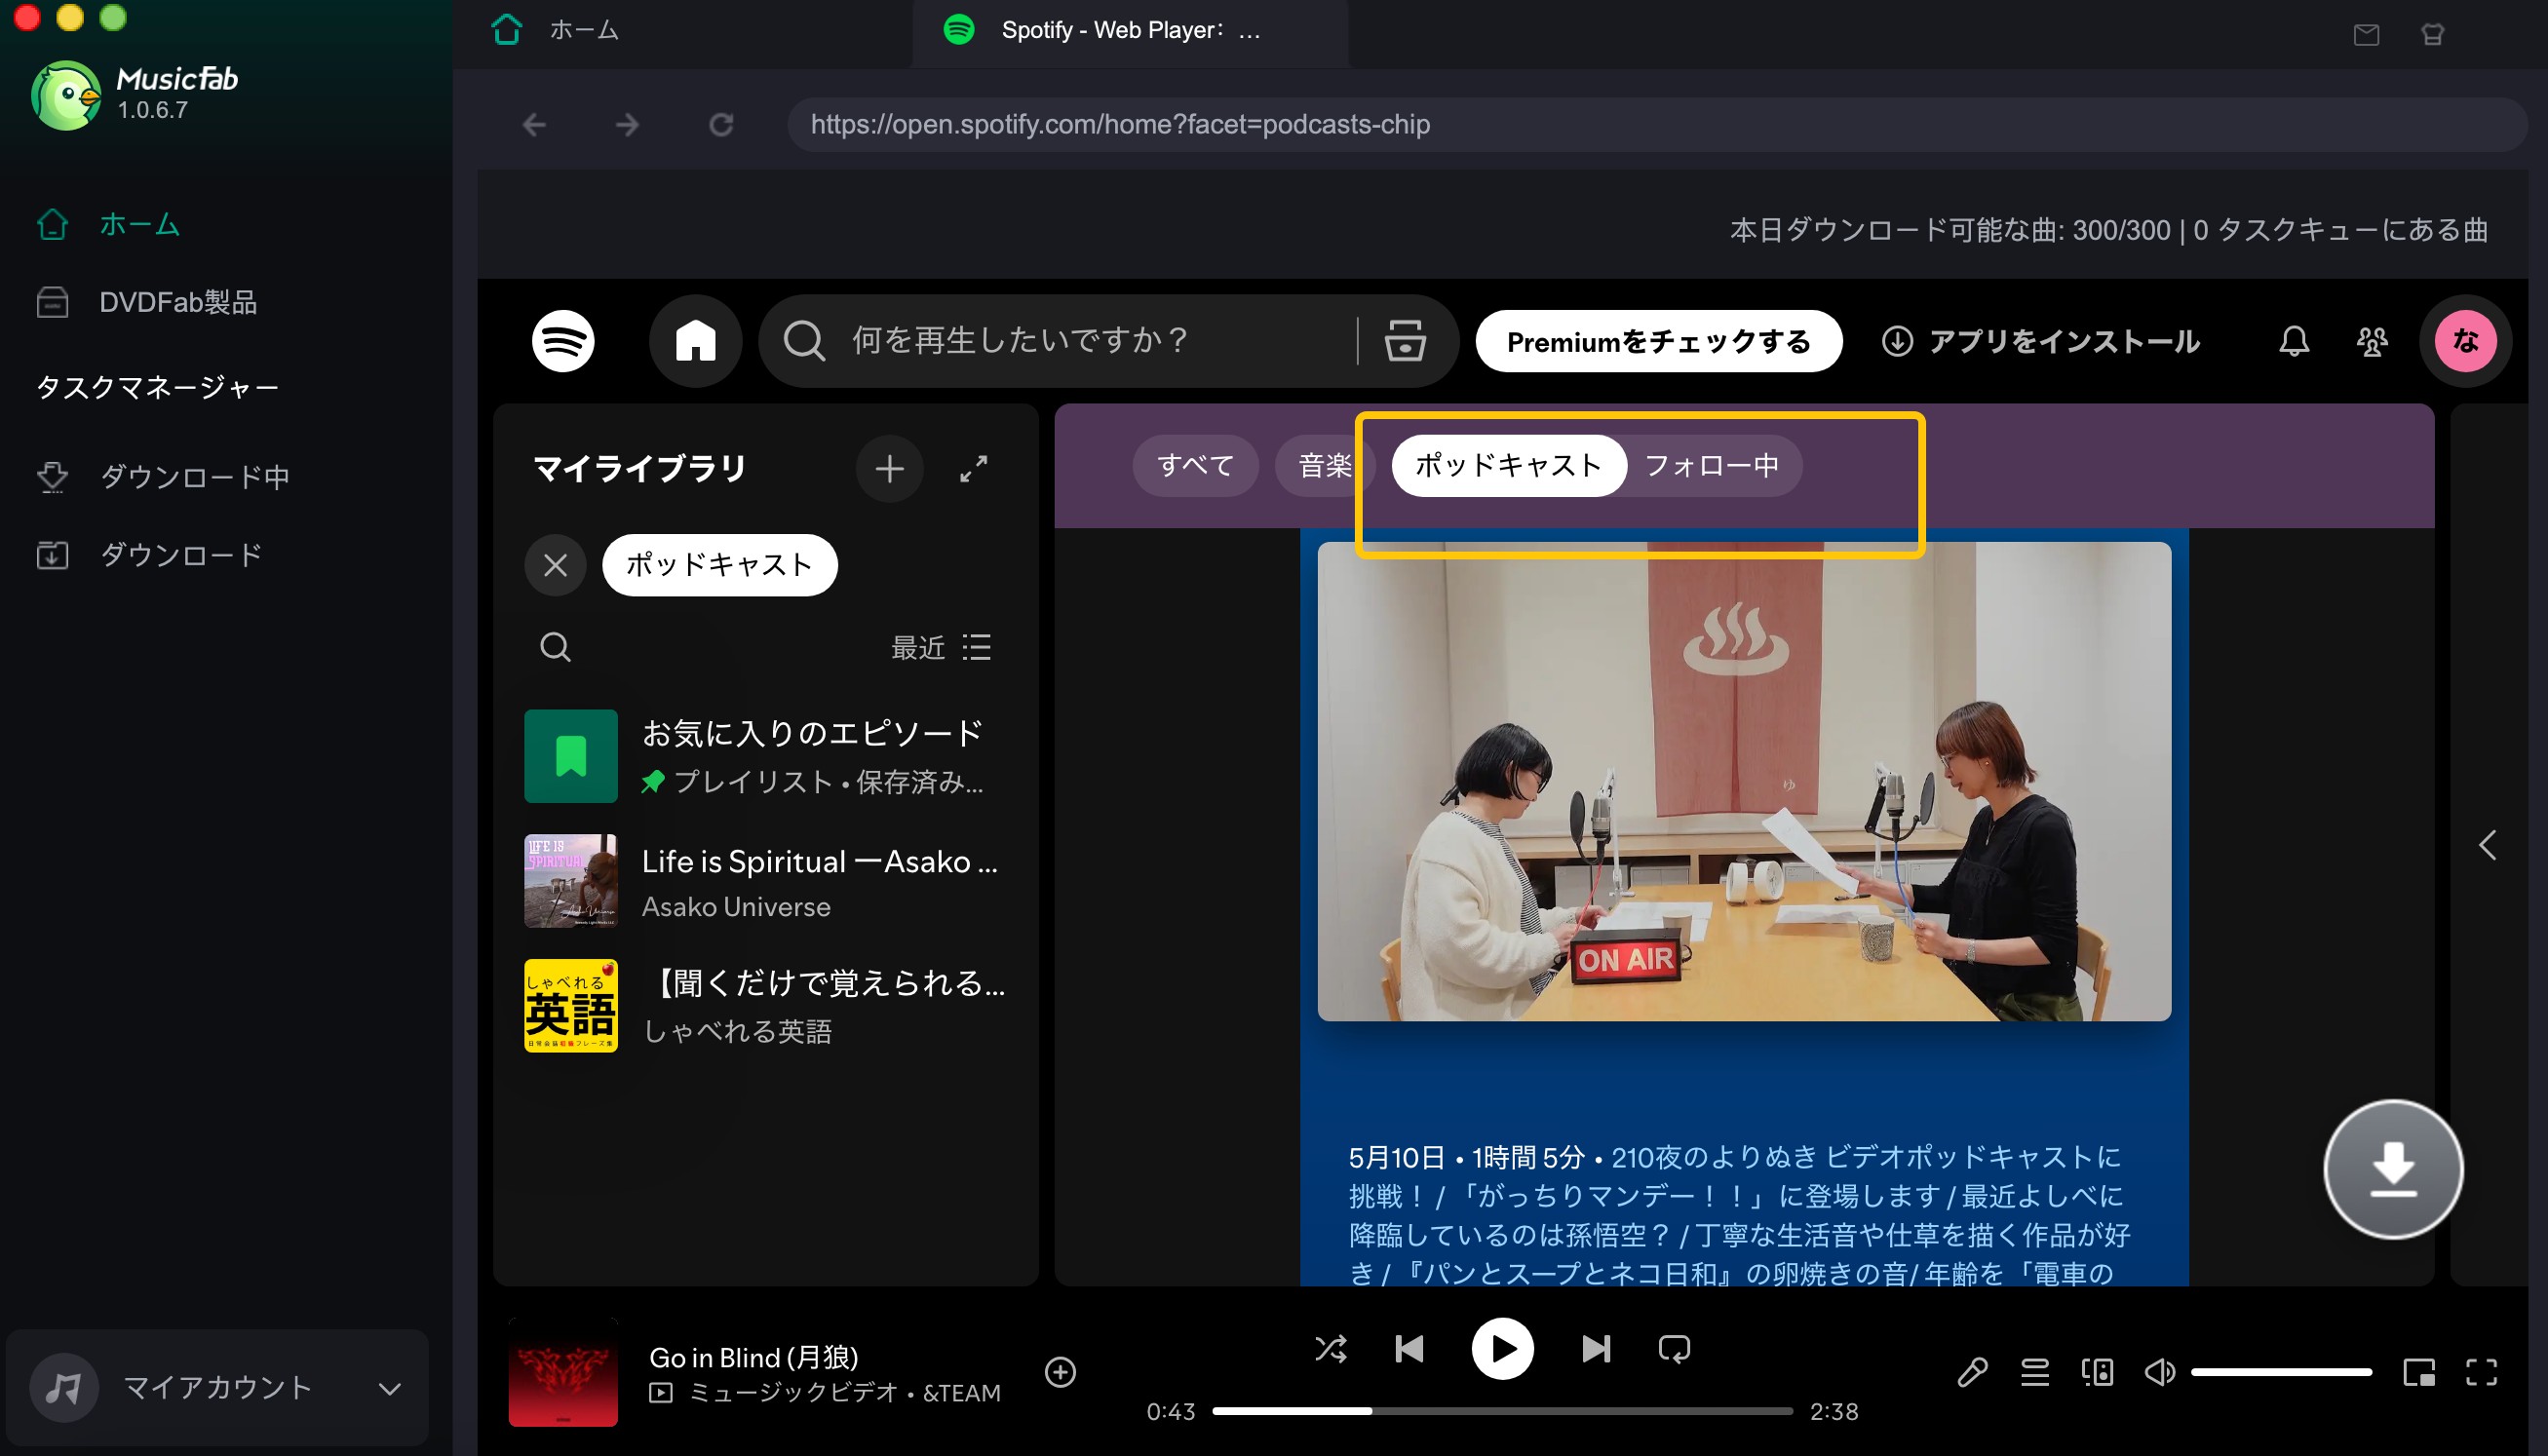Click the ON AIR podcast episode thumbnail
2548x1456 pixels.
(1744, 782)
